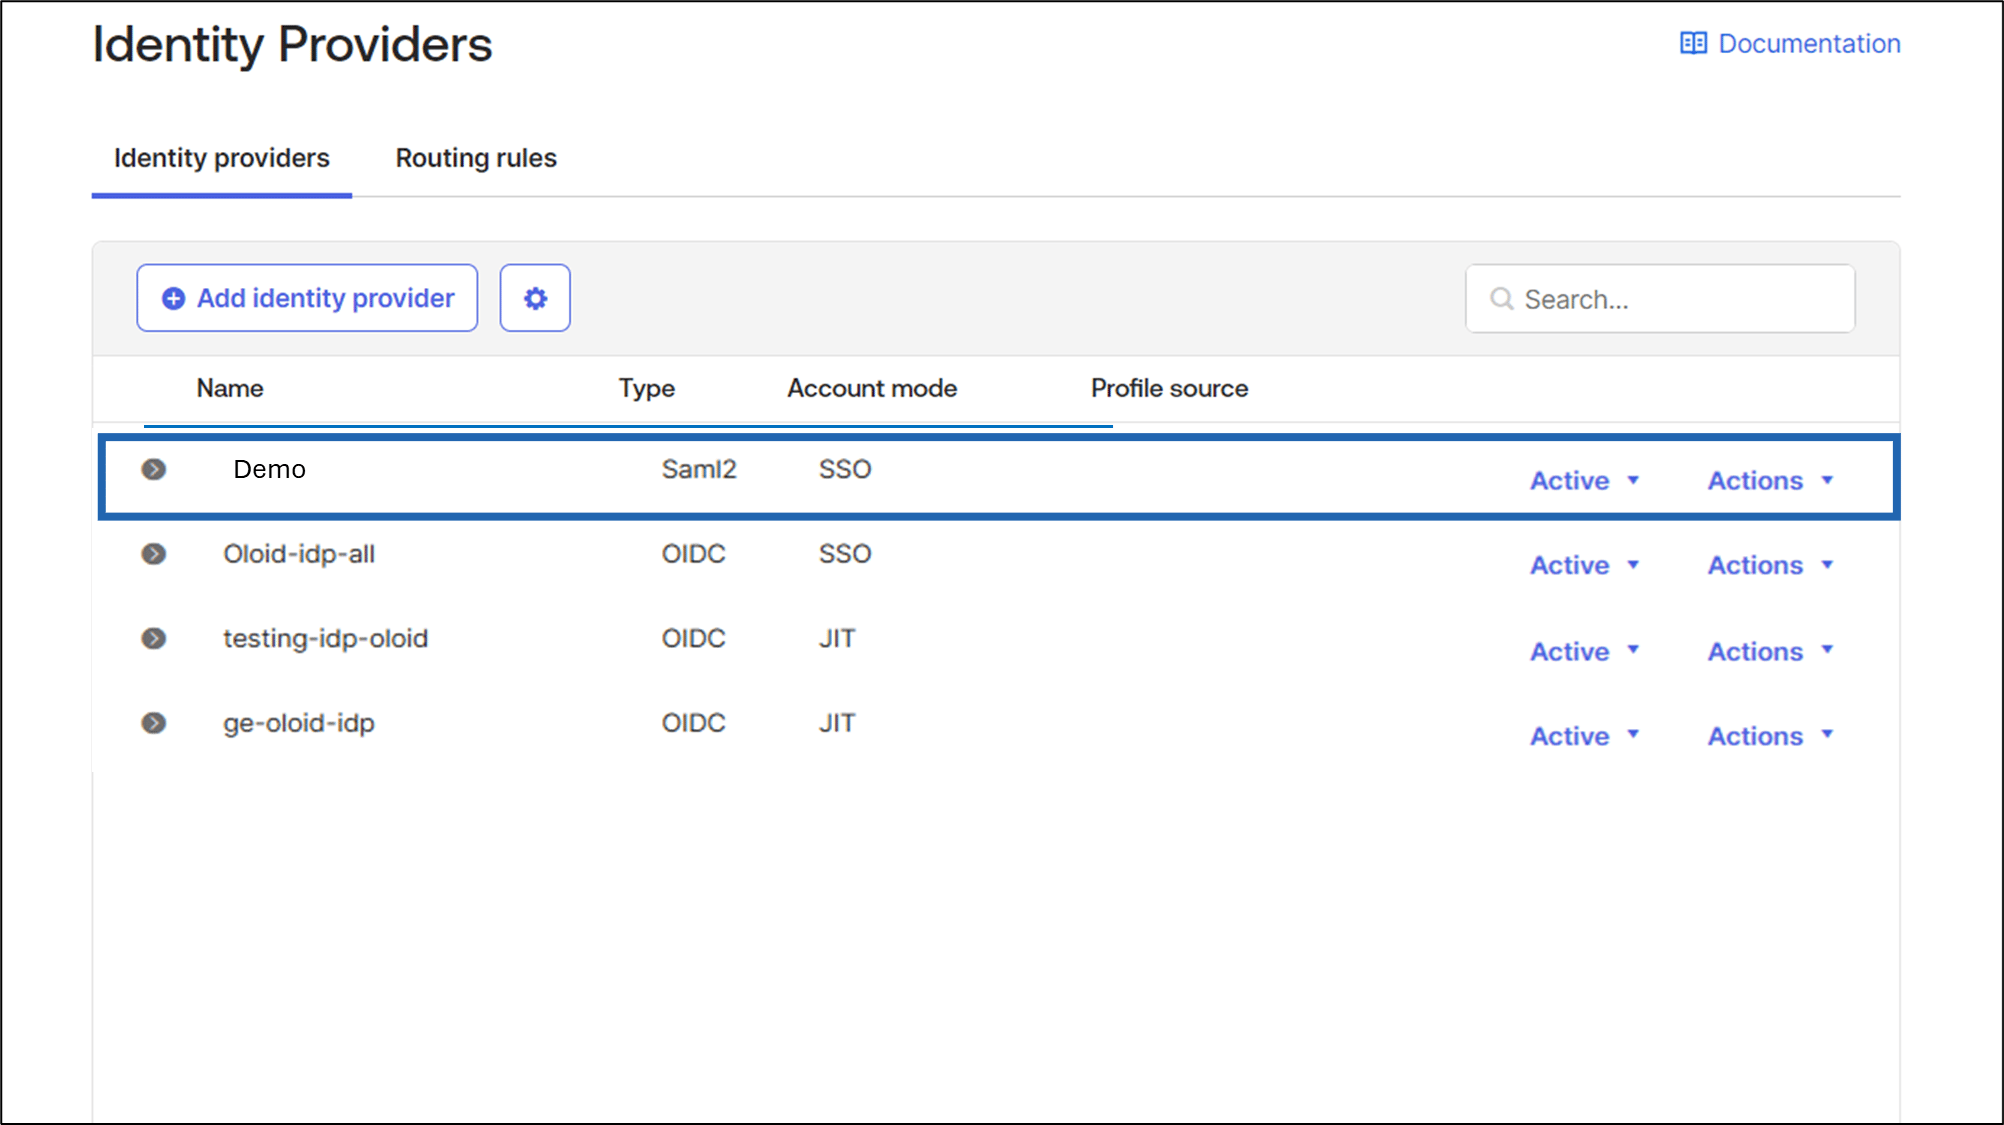Open the identity provider settings gear
Image resolution: width=2004 pixels, height=1125 pixels.
(x=535, y=298)
